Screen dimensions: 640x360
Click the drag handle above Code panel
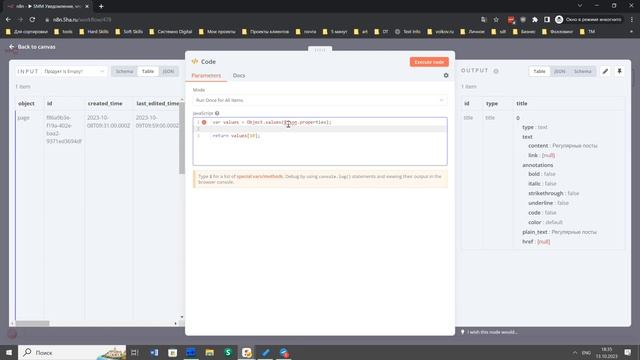click(320, 49)
